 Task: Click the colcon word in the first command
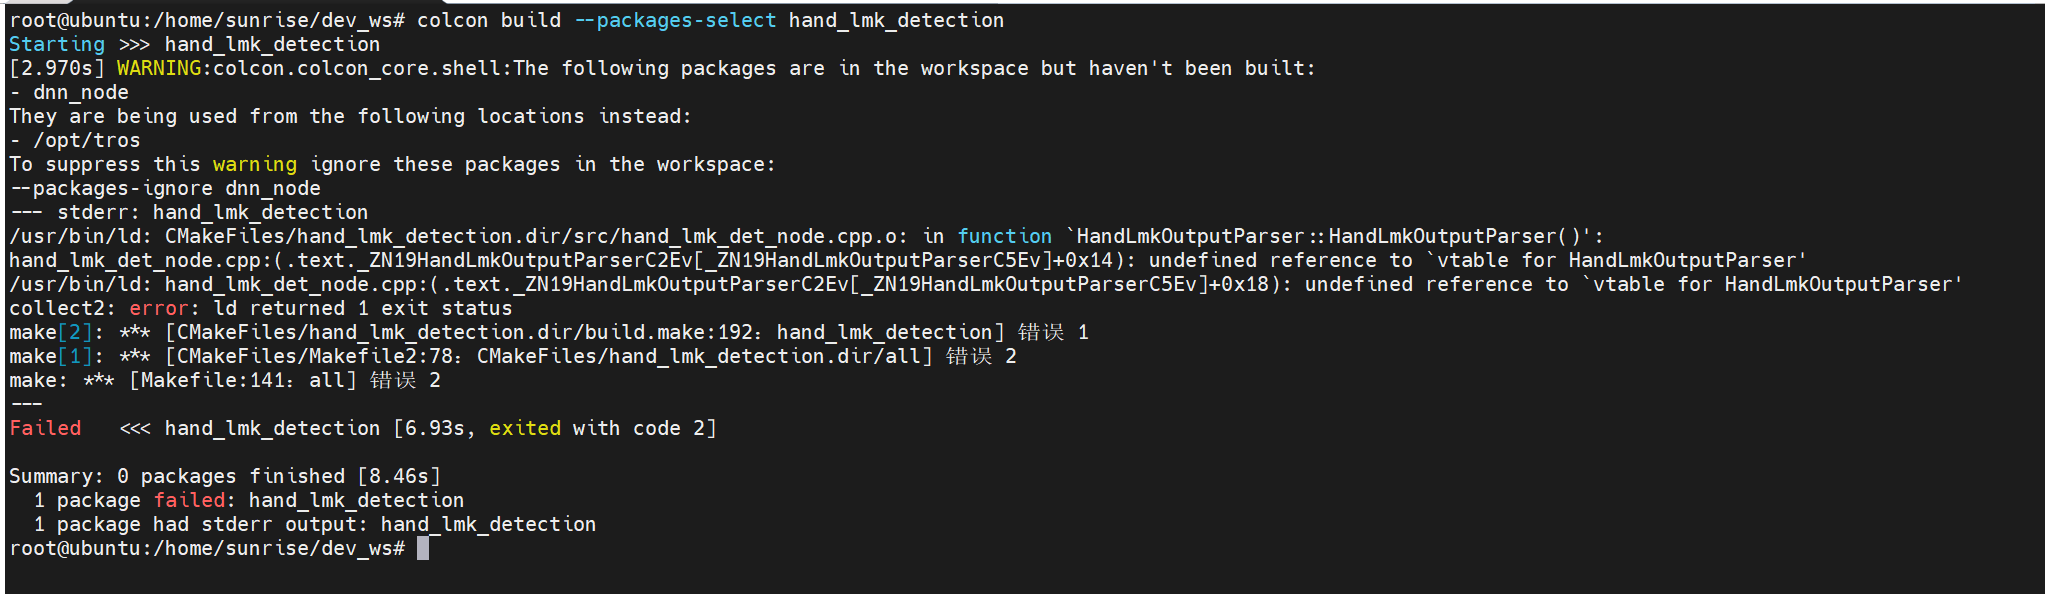tap(452, 20)
